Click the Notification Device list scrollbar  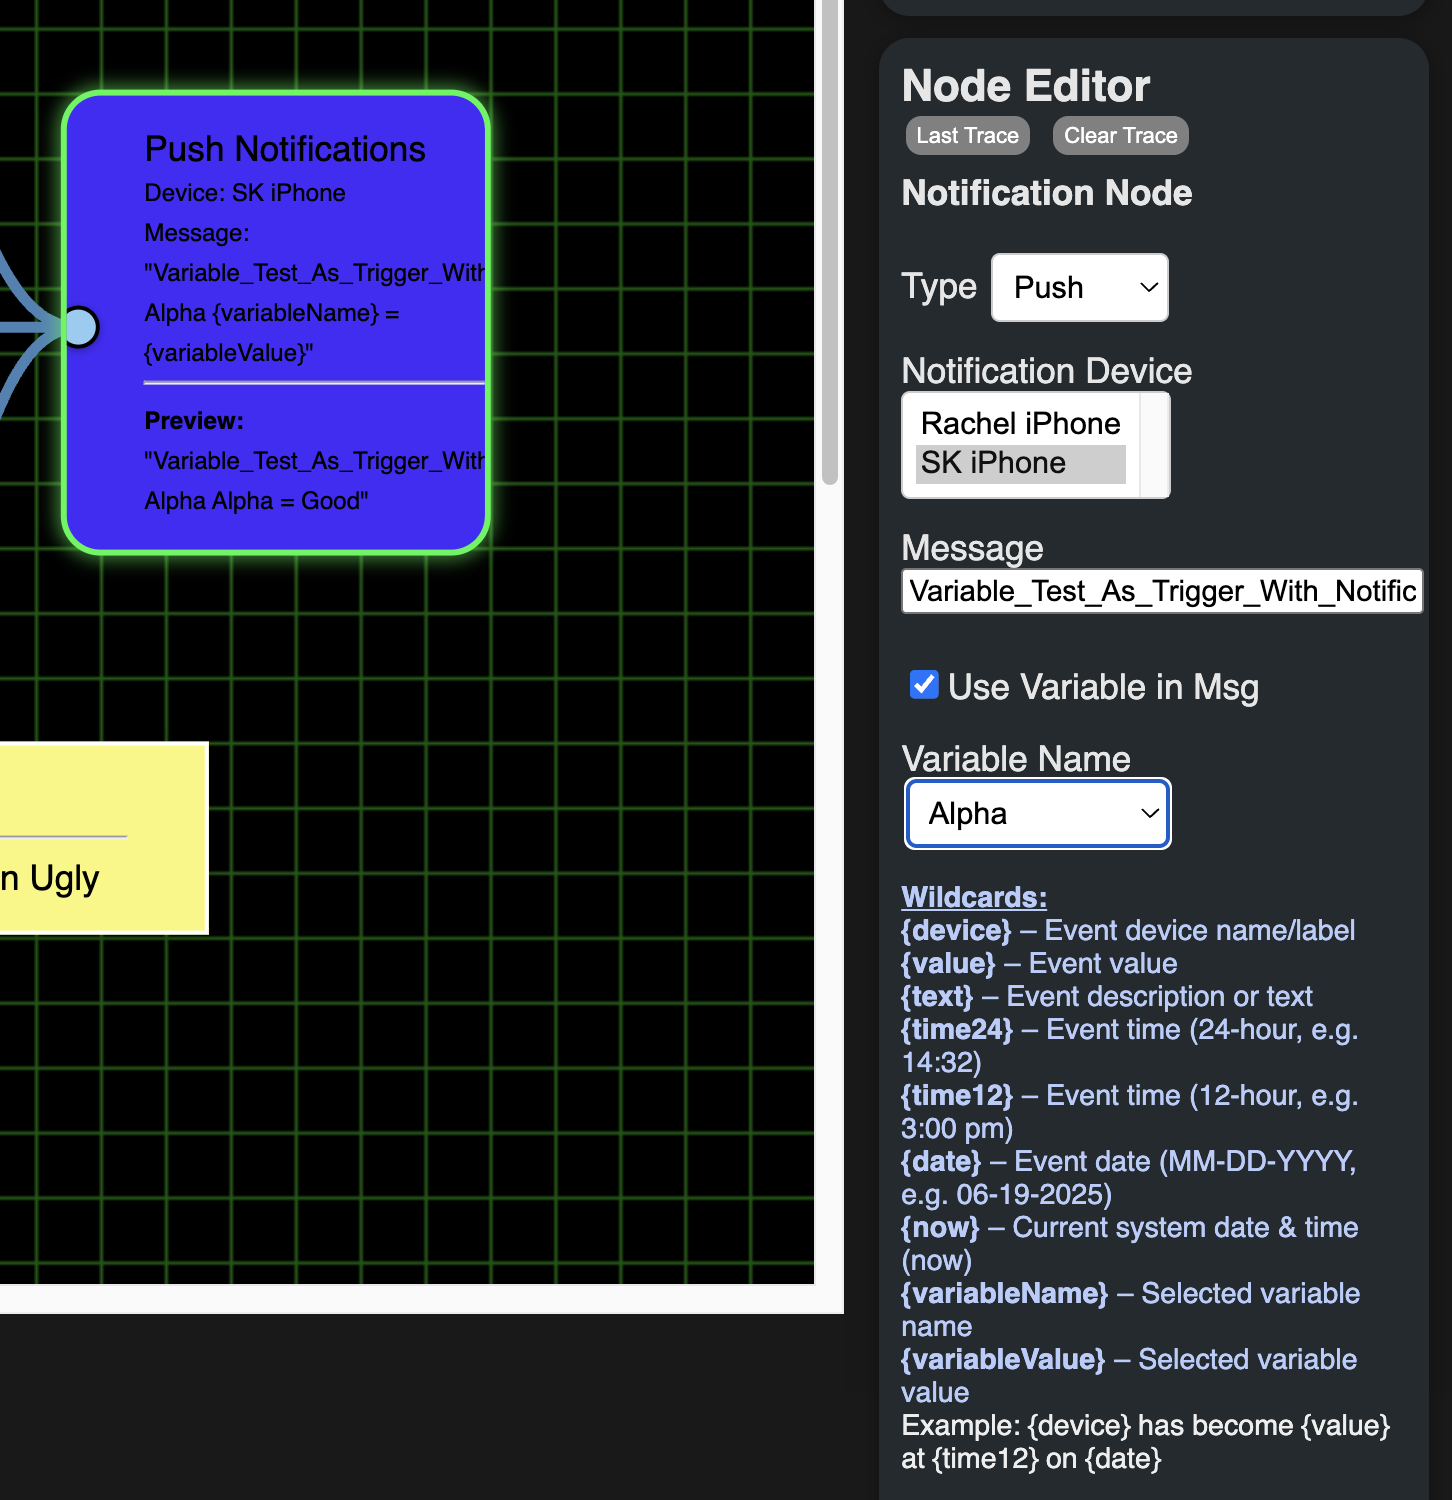(x=1155, y=445)
